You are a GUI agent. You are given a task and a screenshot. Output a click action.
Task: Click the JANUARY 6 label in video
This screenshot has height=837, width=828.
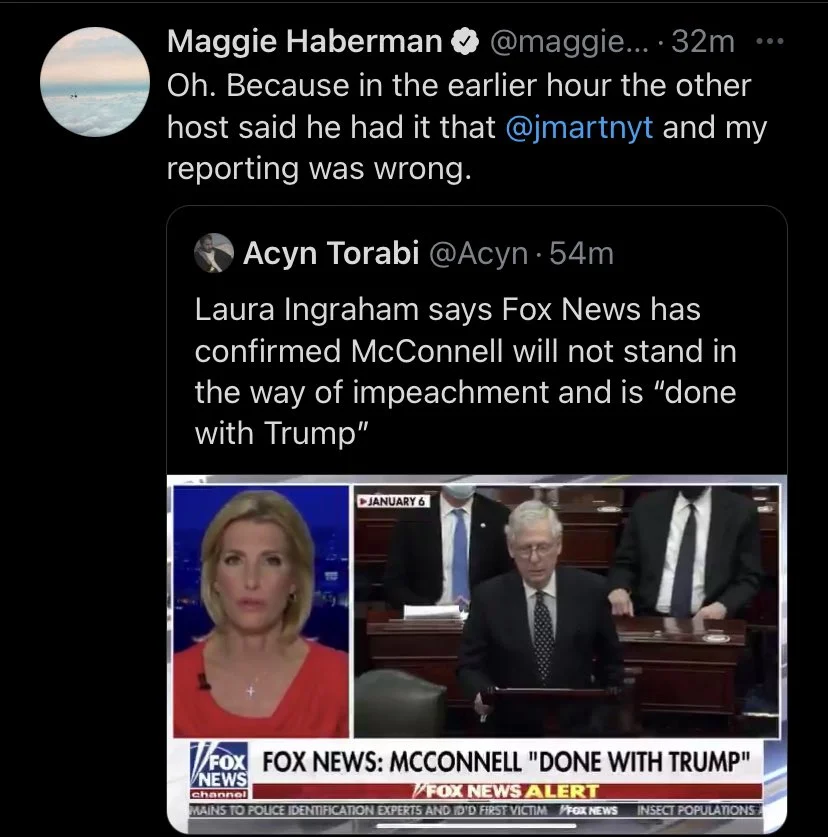click(x=392, y=500)
